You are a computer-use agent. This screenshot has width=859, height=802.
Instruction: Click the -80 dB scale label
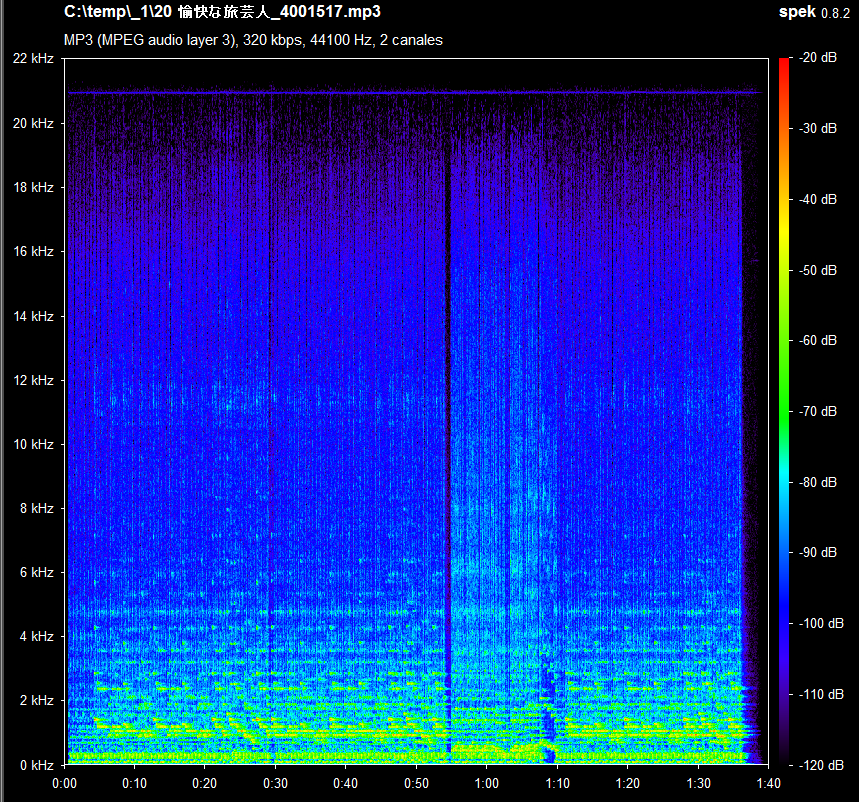tap(818, 482)
